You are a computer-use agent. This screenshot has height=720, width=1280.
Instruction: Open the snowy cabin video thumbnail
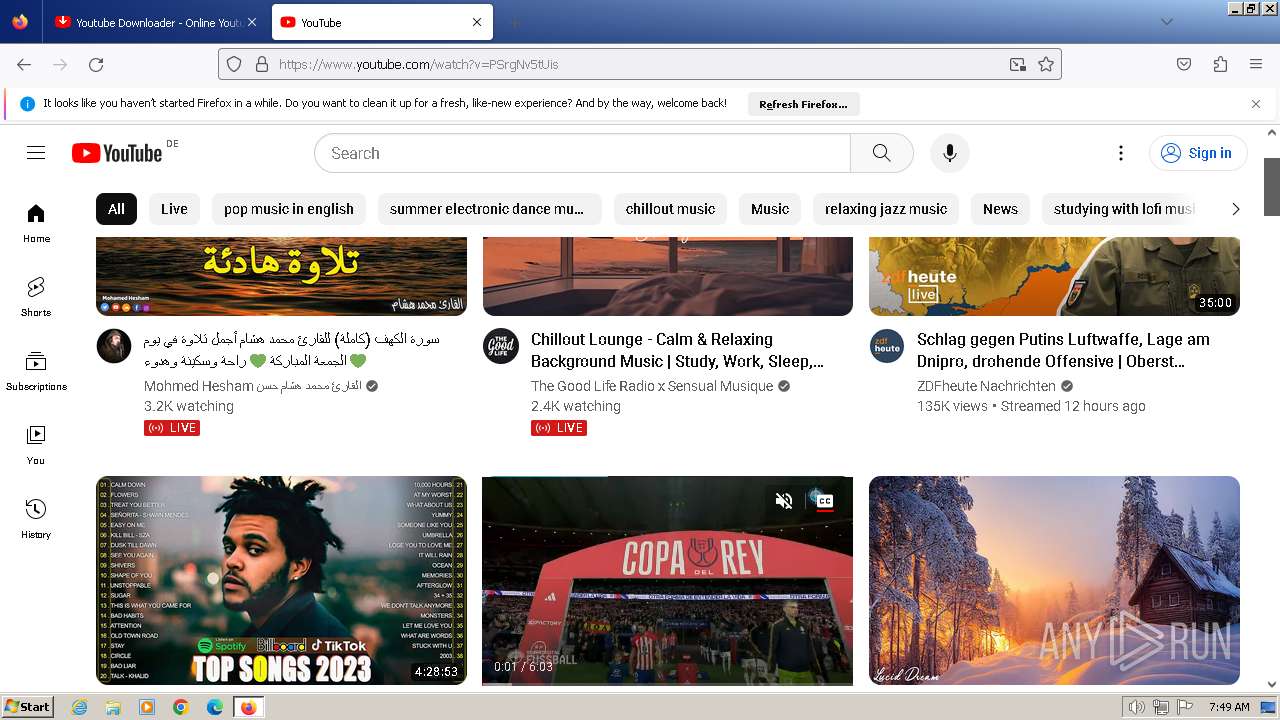tap(1054, 580)
